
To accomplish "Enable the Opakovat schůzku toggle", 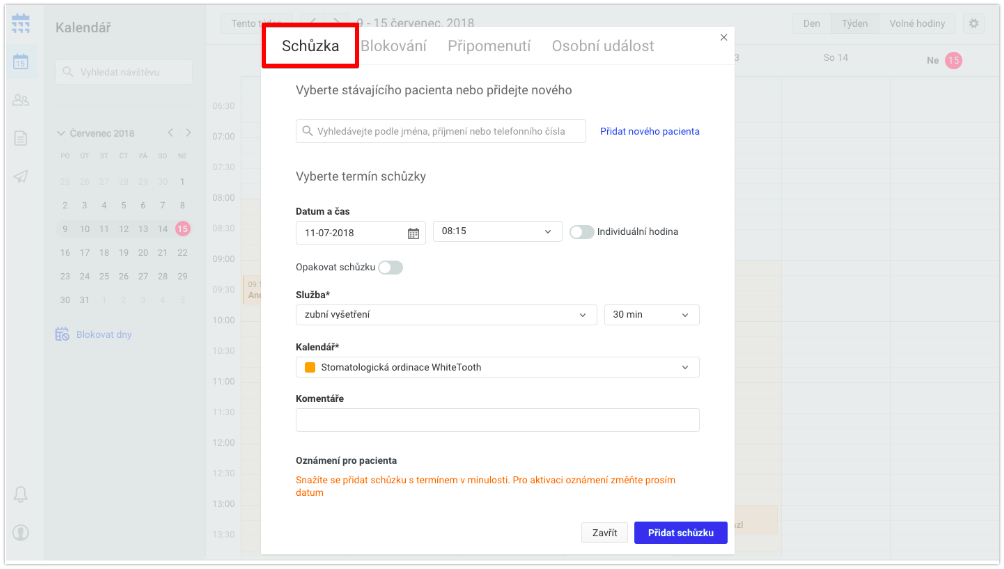I will (x=390, y=268).
